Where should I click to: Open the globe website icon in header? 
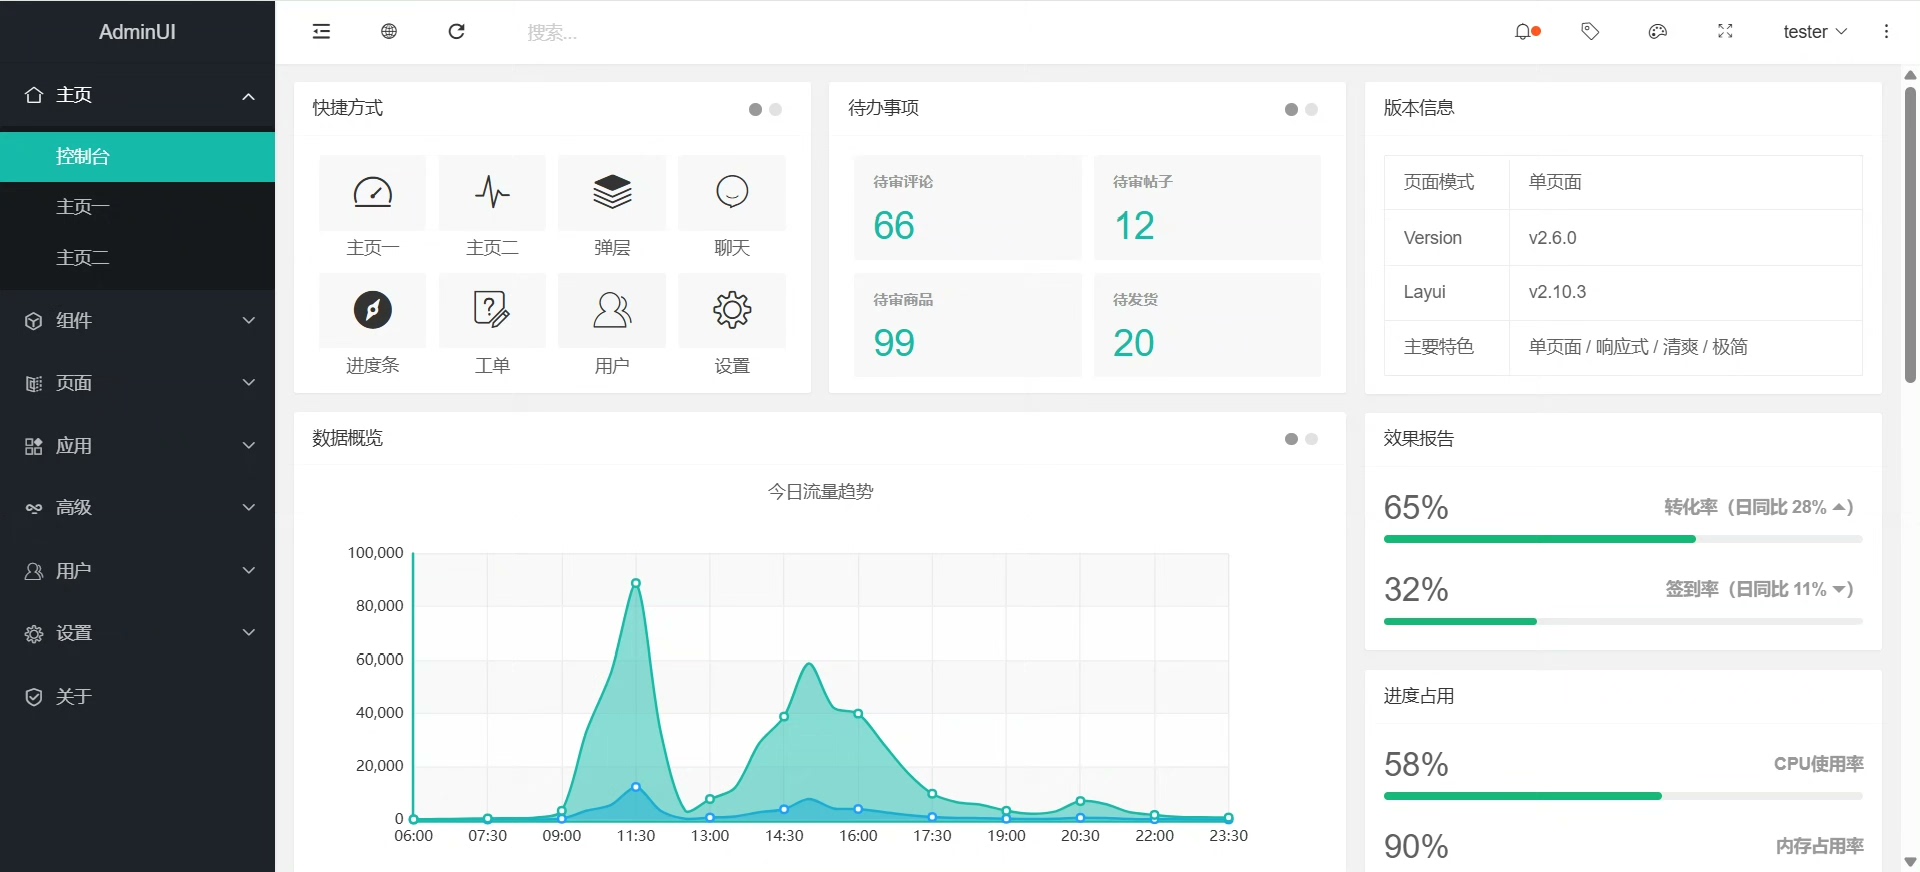coord(389,32)
